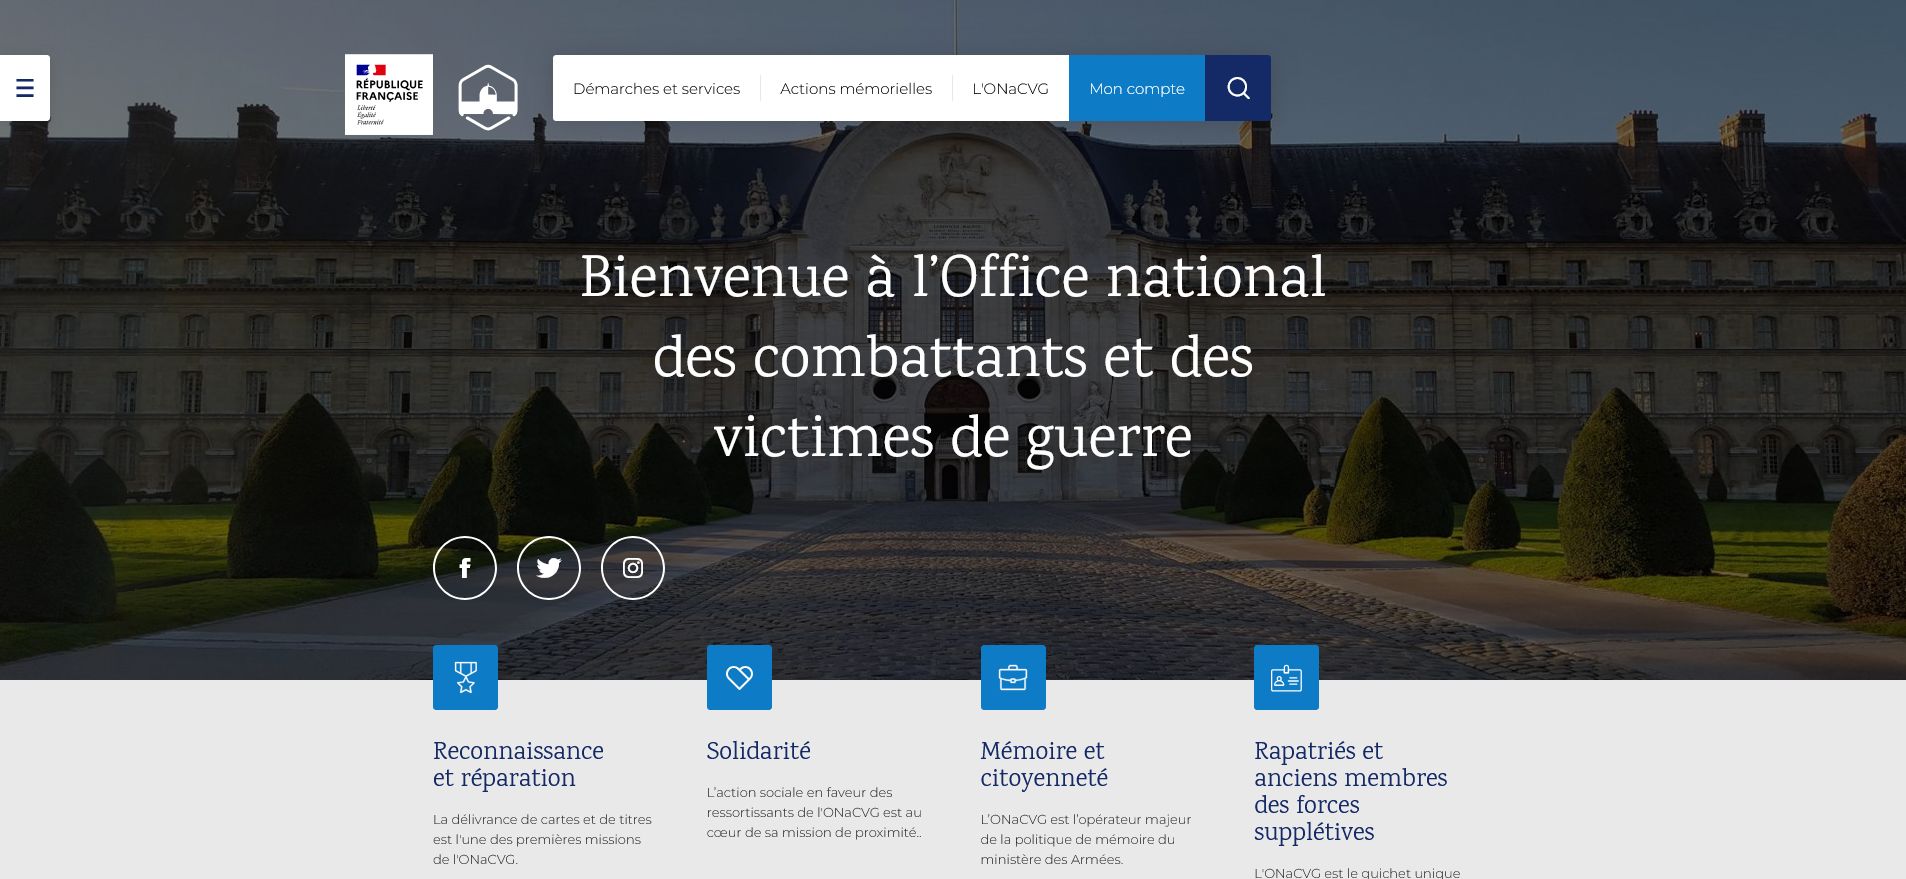Click text 'La délivrance de cartes et de titres'
1906x879 pixels.
(x=542, y=819)
